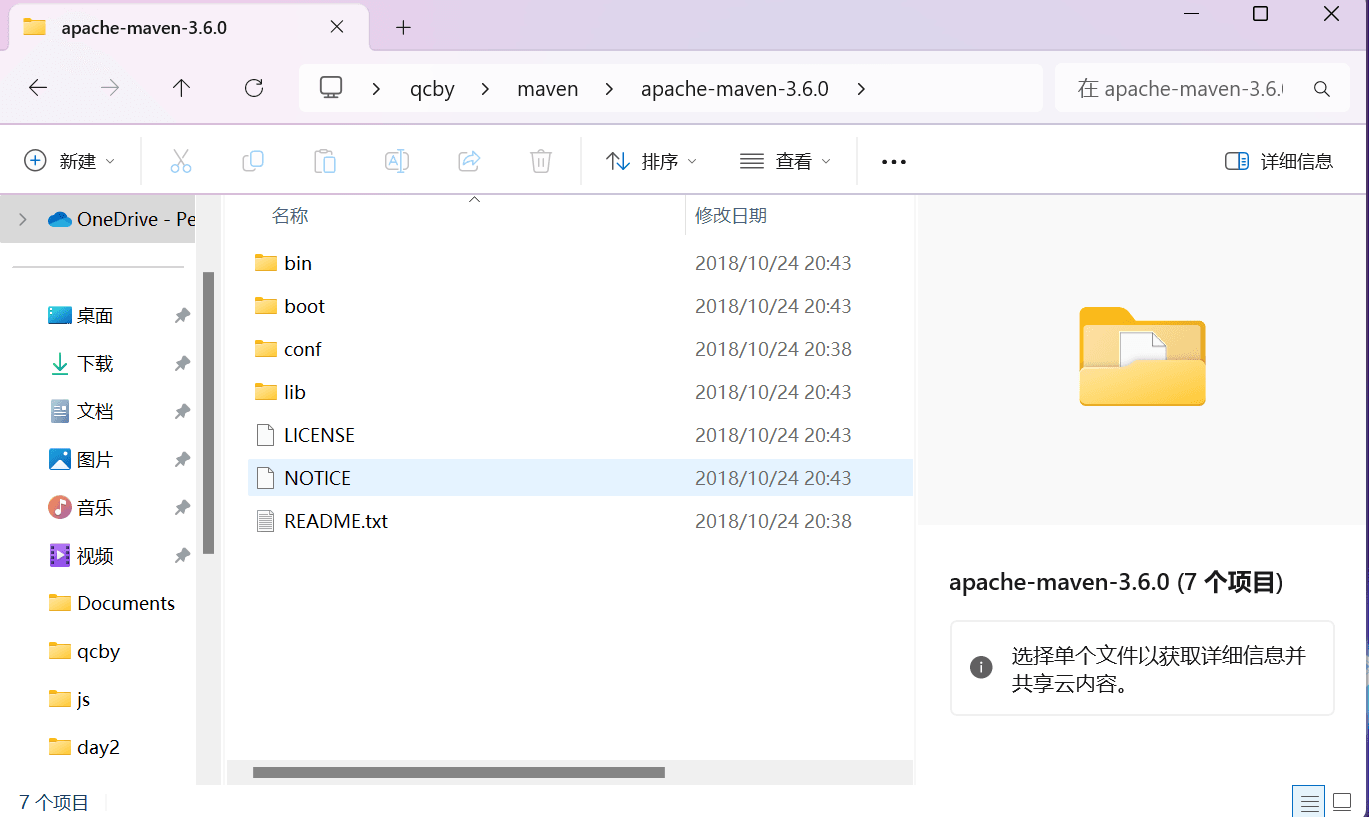Close the apache-maven-3.6.0 tab
Screen dimensions: 1369x817
[337, 27]
